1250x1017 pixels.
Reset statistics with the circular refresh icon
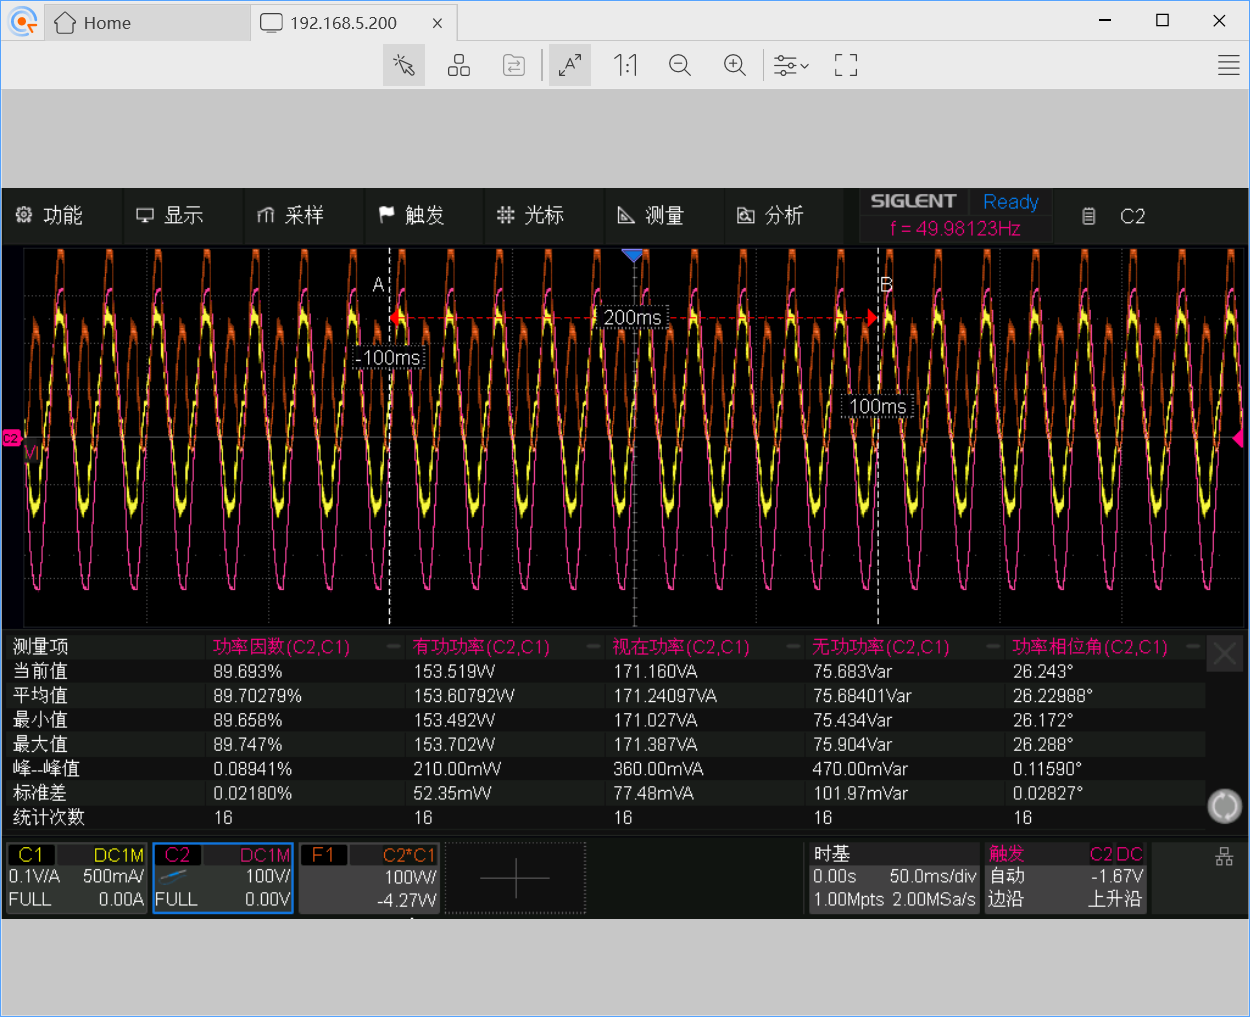1225,806
